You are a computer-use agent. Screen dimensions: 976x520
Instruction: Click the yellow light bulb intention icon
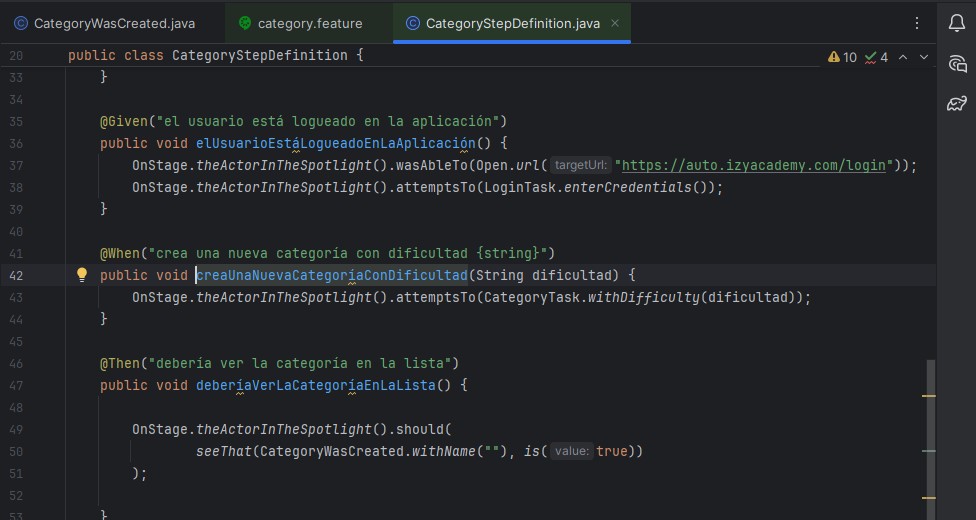(x=83, y=275)
